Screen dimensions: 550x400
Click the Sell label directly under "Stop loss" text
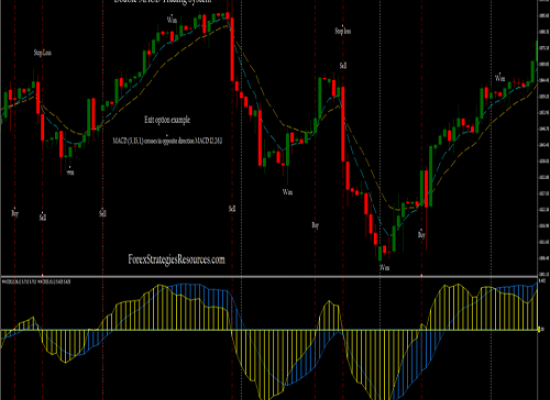click(343, 66)
